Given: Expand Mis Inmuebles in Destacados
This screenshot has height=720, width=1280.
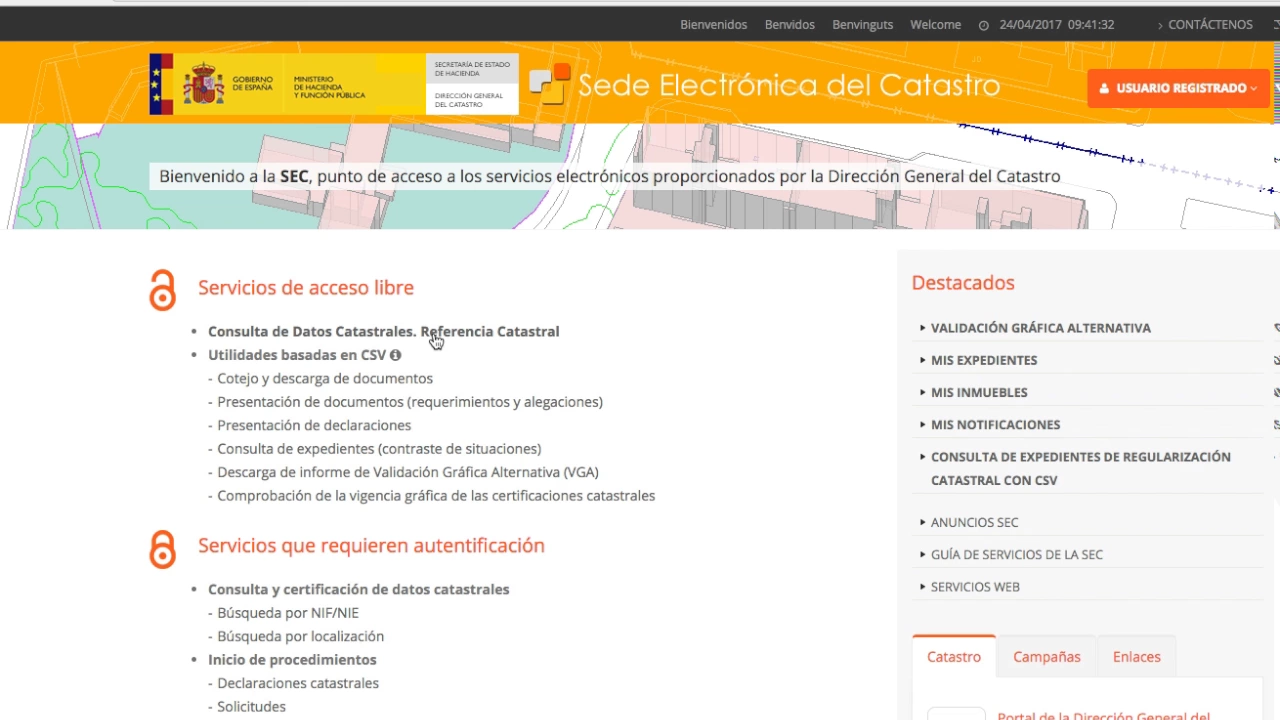Looking at the screenshot, I should click(x=979, y=392).
